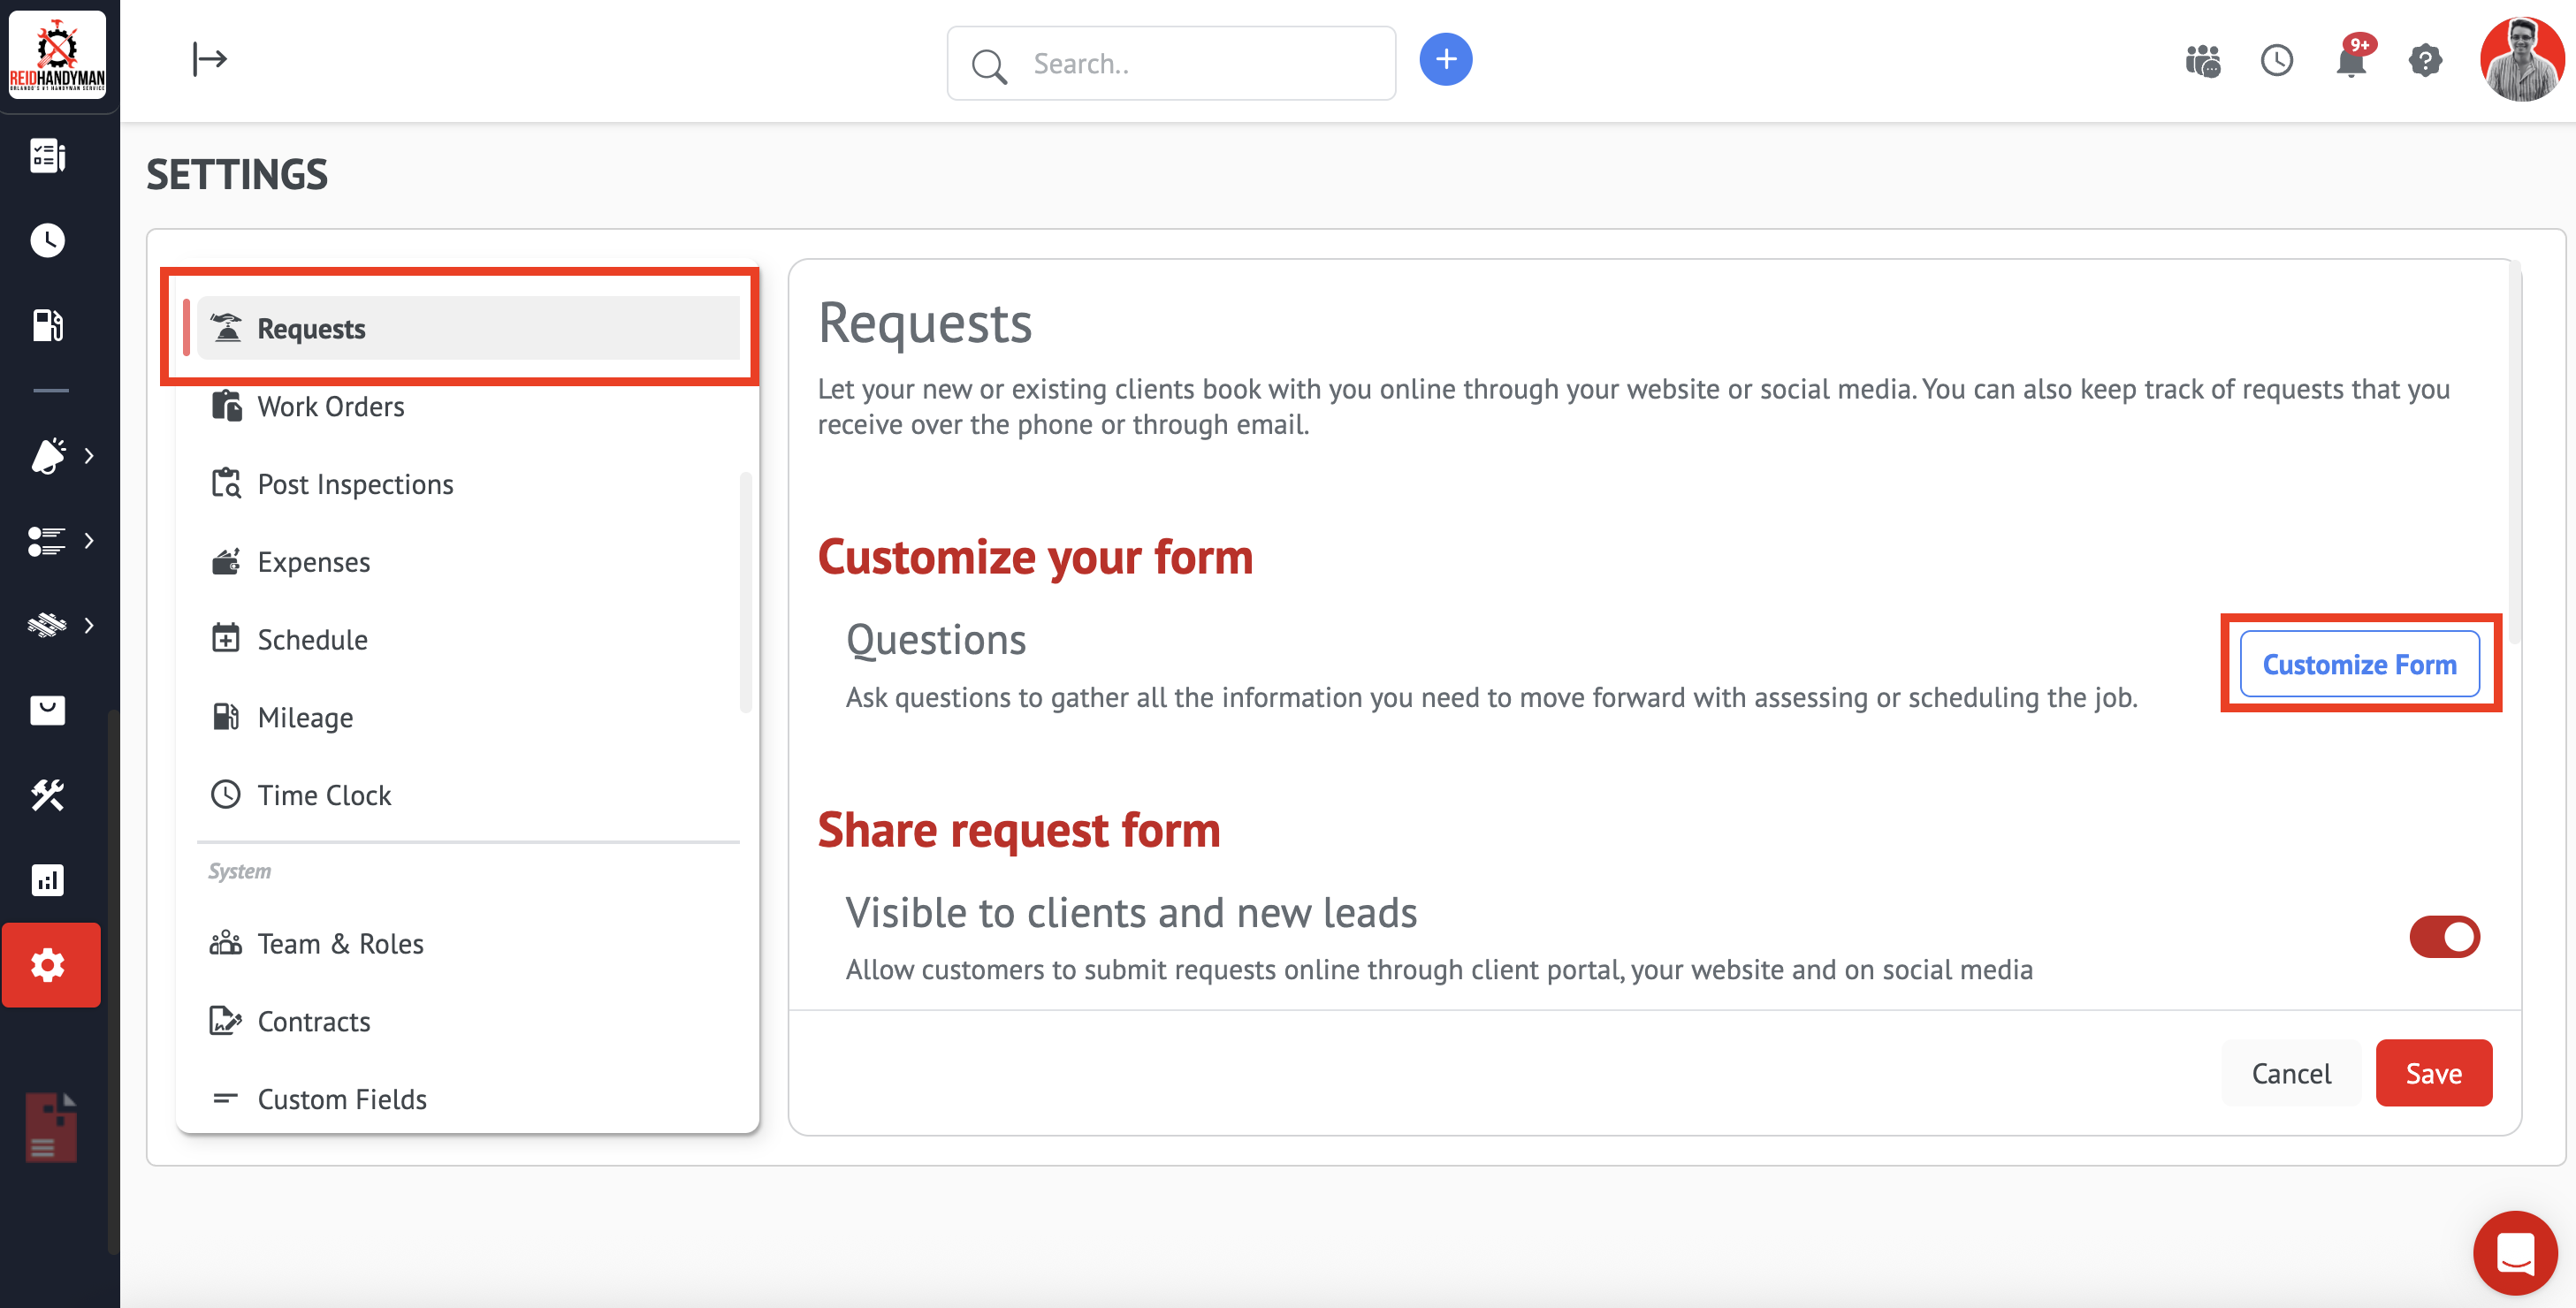
Task: Click the clock history icon in header
Action: [2276, 62]
